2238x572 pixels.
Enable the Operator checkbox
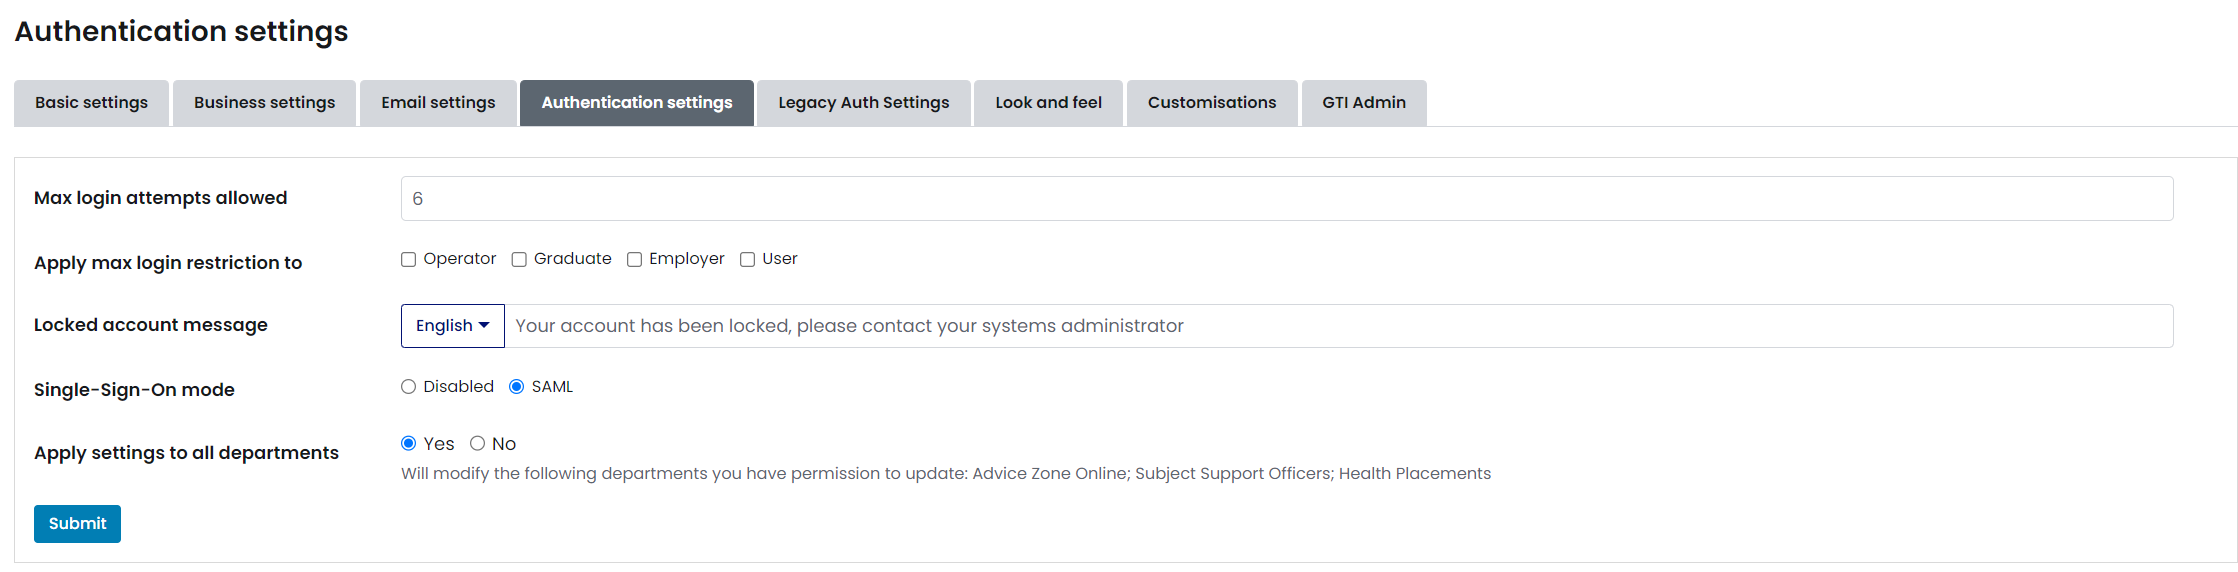tap(409, 260)
